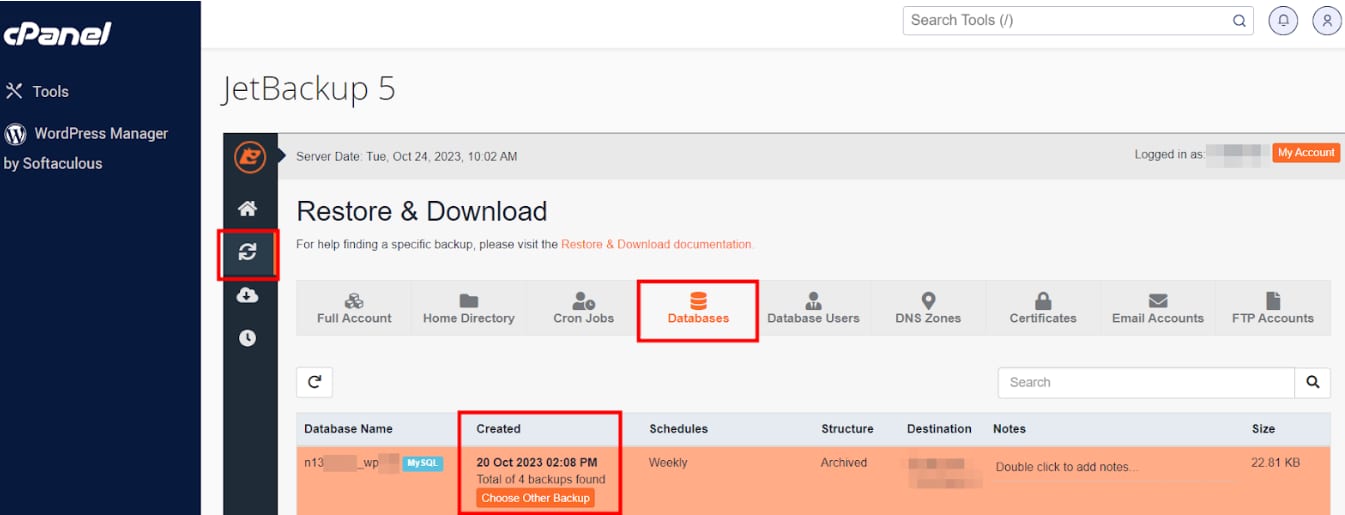Open Restore & Download sidebar icon
The image size is (1345, 515).
pyautogui.click(x=247, y=252)
